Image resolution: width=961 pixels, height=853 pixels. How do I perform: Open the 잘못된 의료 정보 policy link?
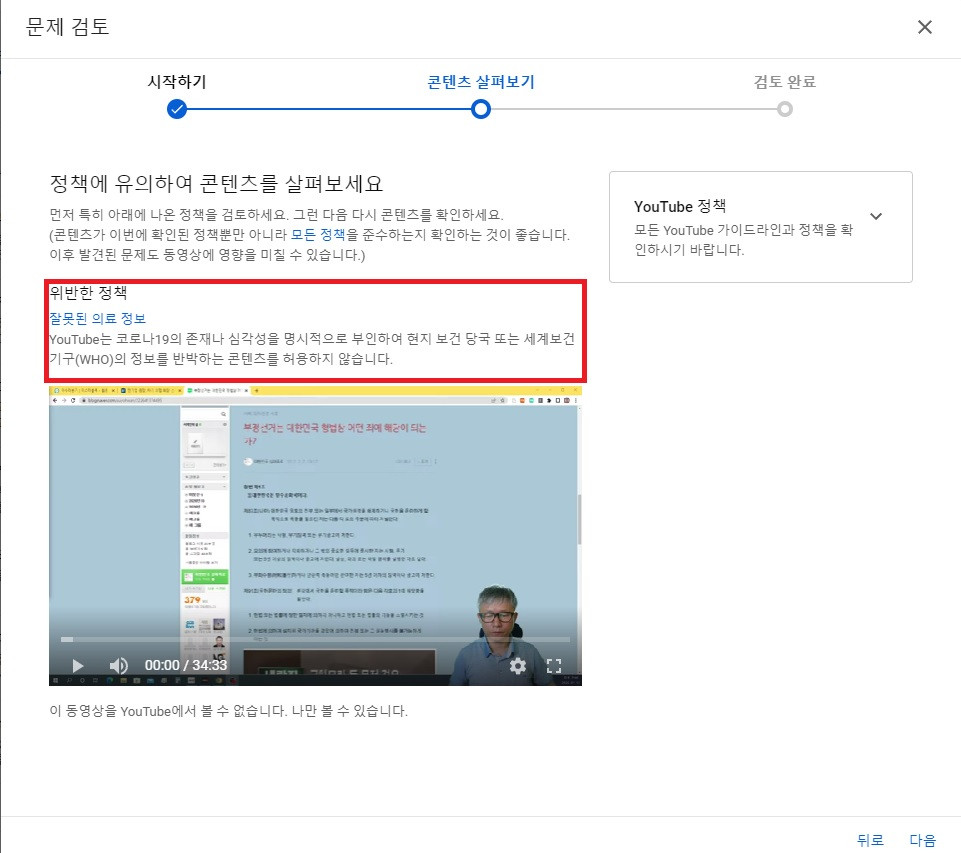tap(98, 319)
